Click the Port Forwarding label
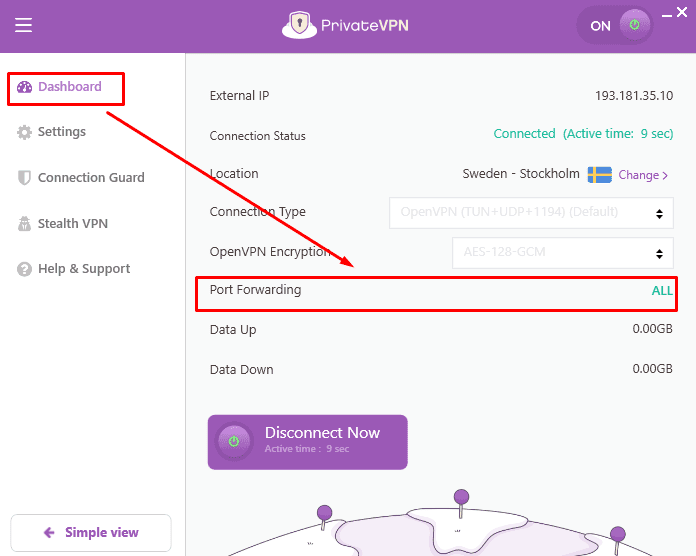Viewport: 696px width, 556px height. [x=255, y=290]
